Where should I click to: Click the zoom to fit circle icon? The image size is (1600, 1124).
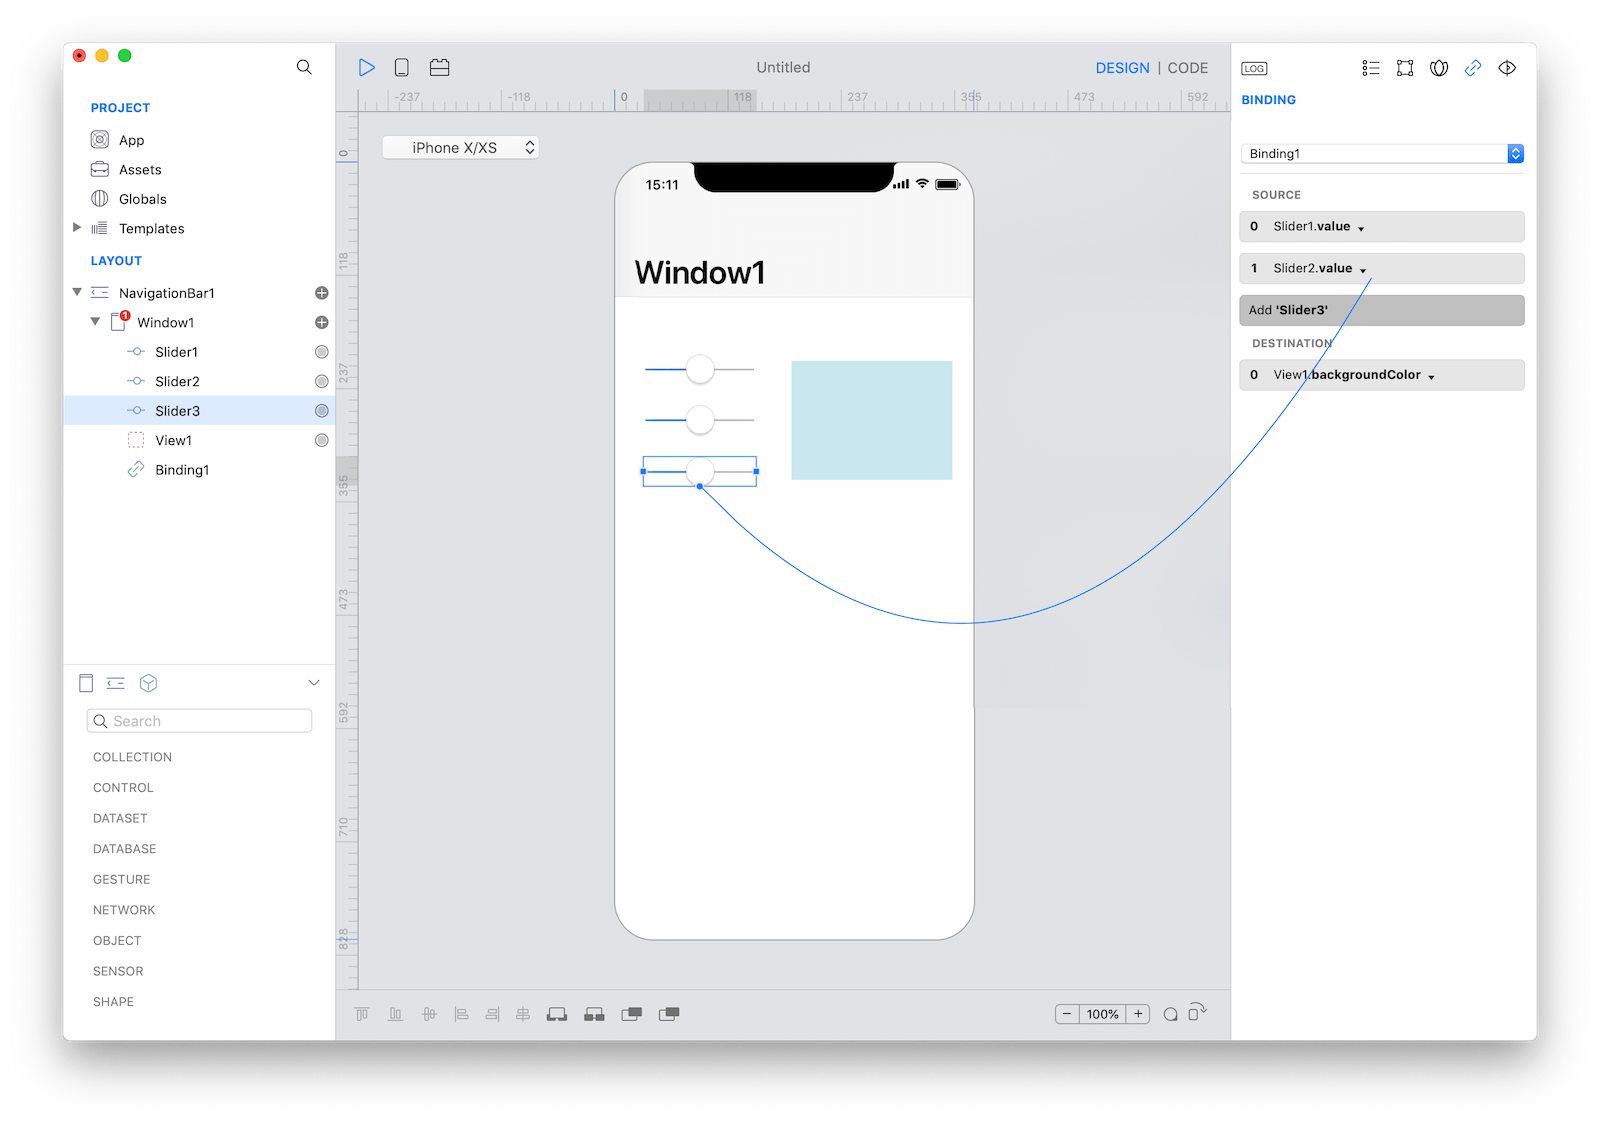tap(1170, 1014)
